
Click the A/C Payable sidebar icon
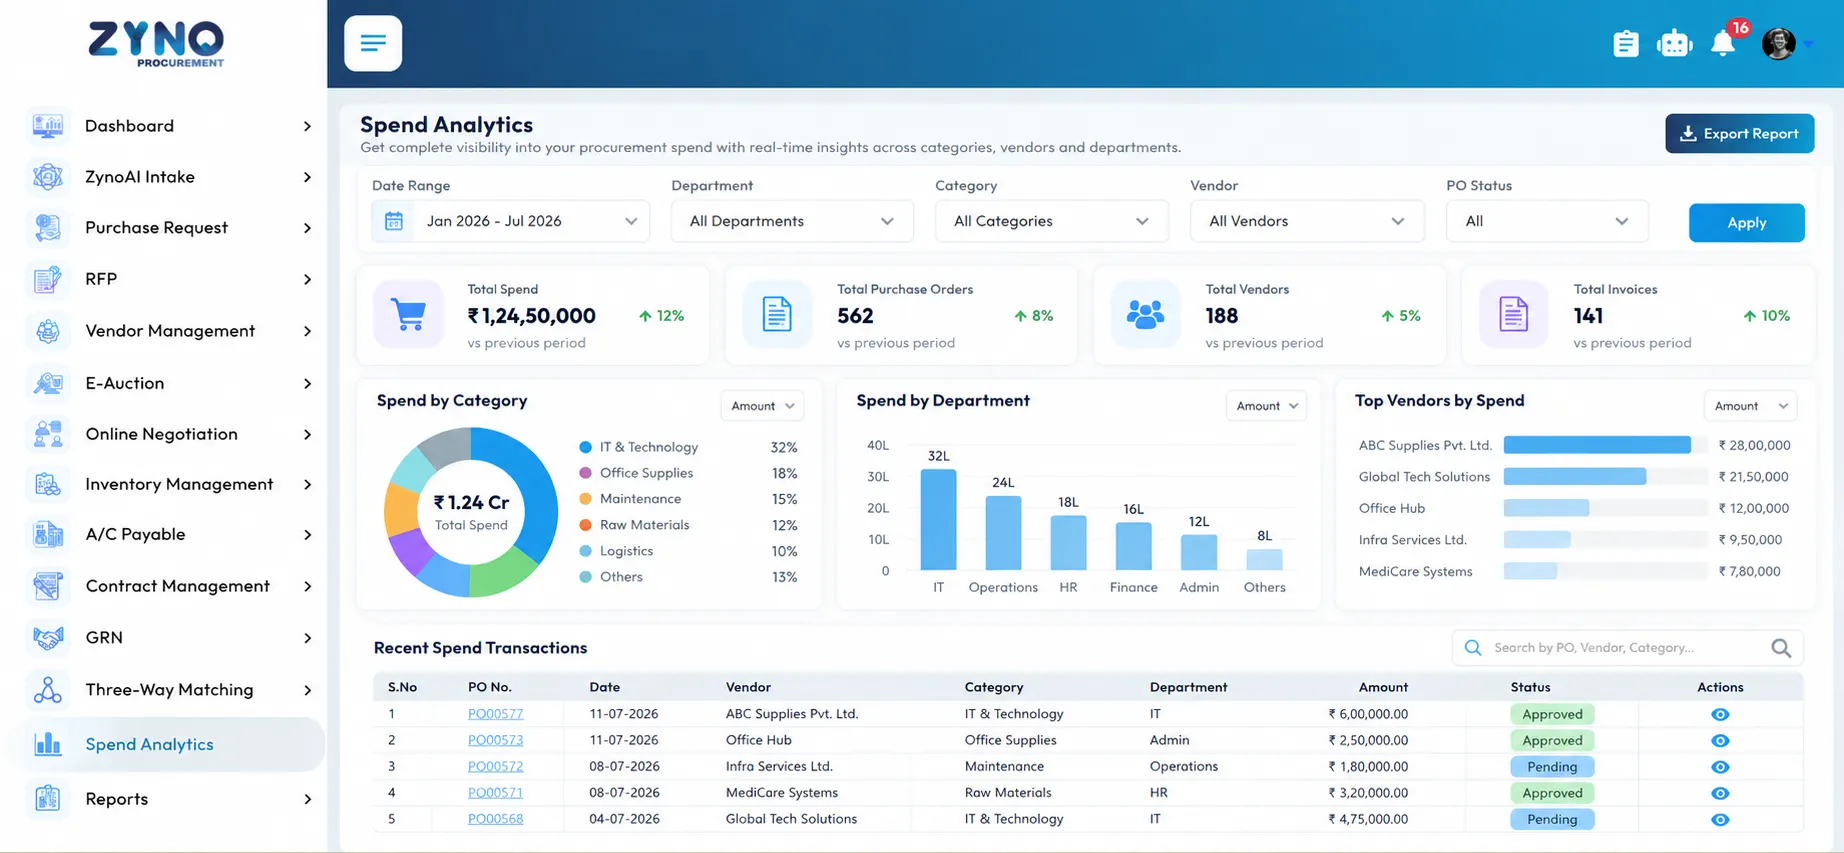point(48,534)
